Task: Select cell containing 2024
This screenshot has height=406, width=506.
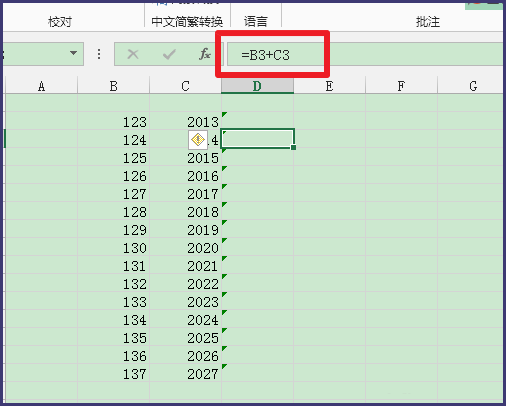Action: pyautogui.click(x=185, y=319)
